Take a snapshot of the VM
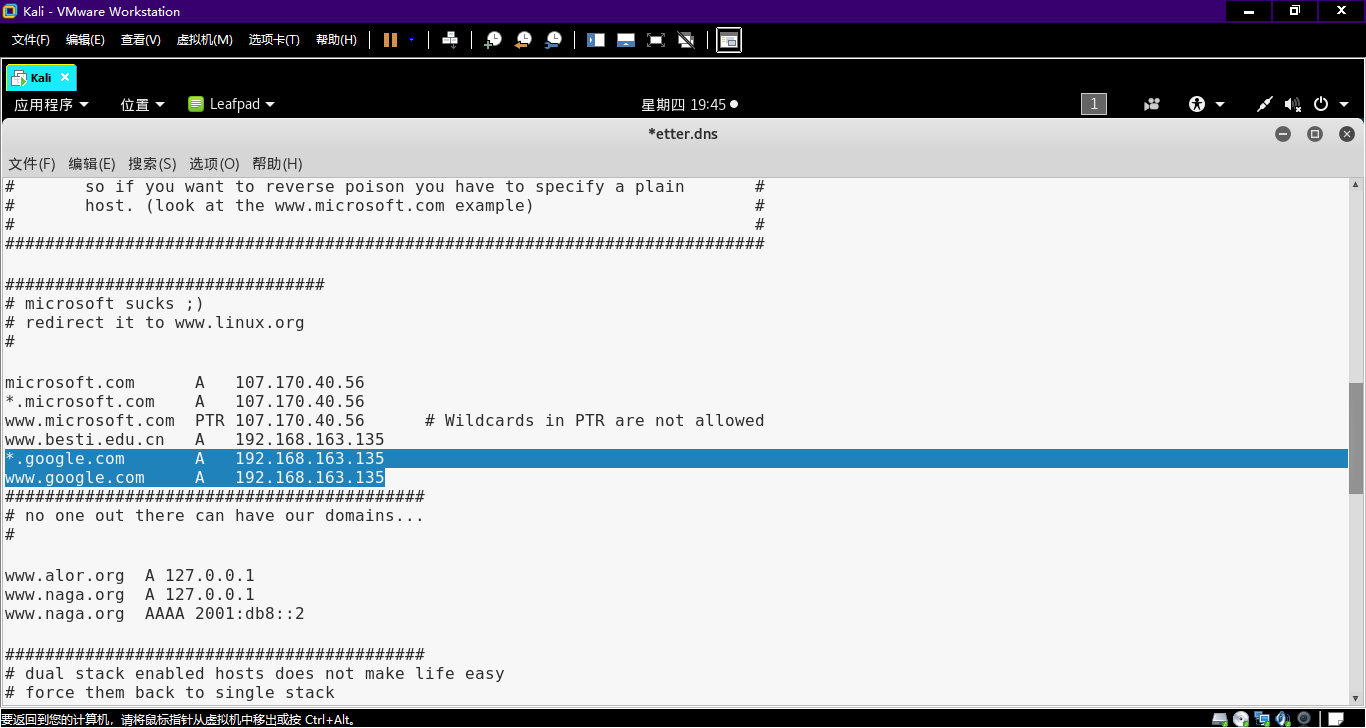 pyautogui.click(x=493, y=40)
